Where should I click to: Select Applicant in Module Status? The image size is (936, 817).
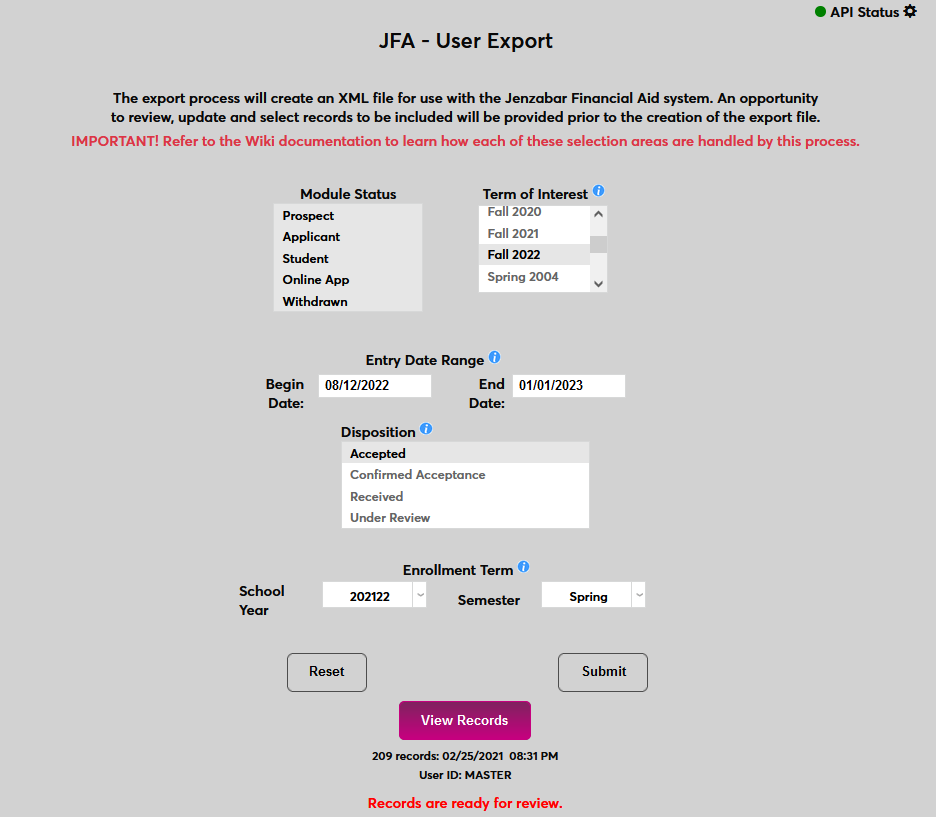(348, 237)
